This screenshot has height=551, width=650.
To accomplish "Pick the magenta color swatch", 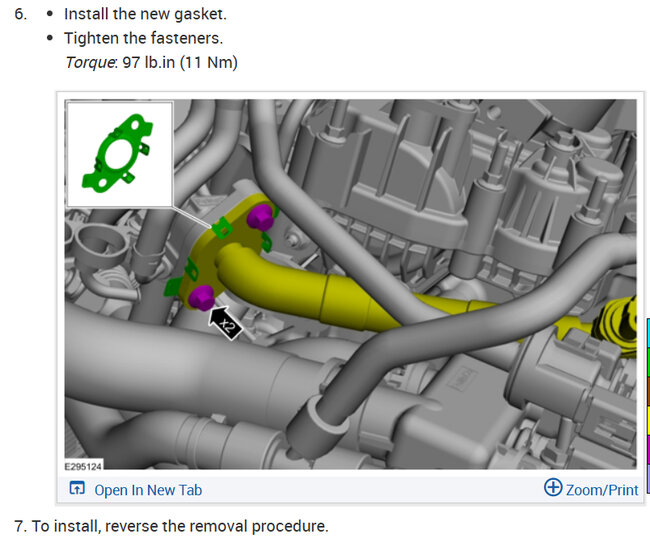I will (x=648, y=449).
